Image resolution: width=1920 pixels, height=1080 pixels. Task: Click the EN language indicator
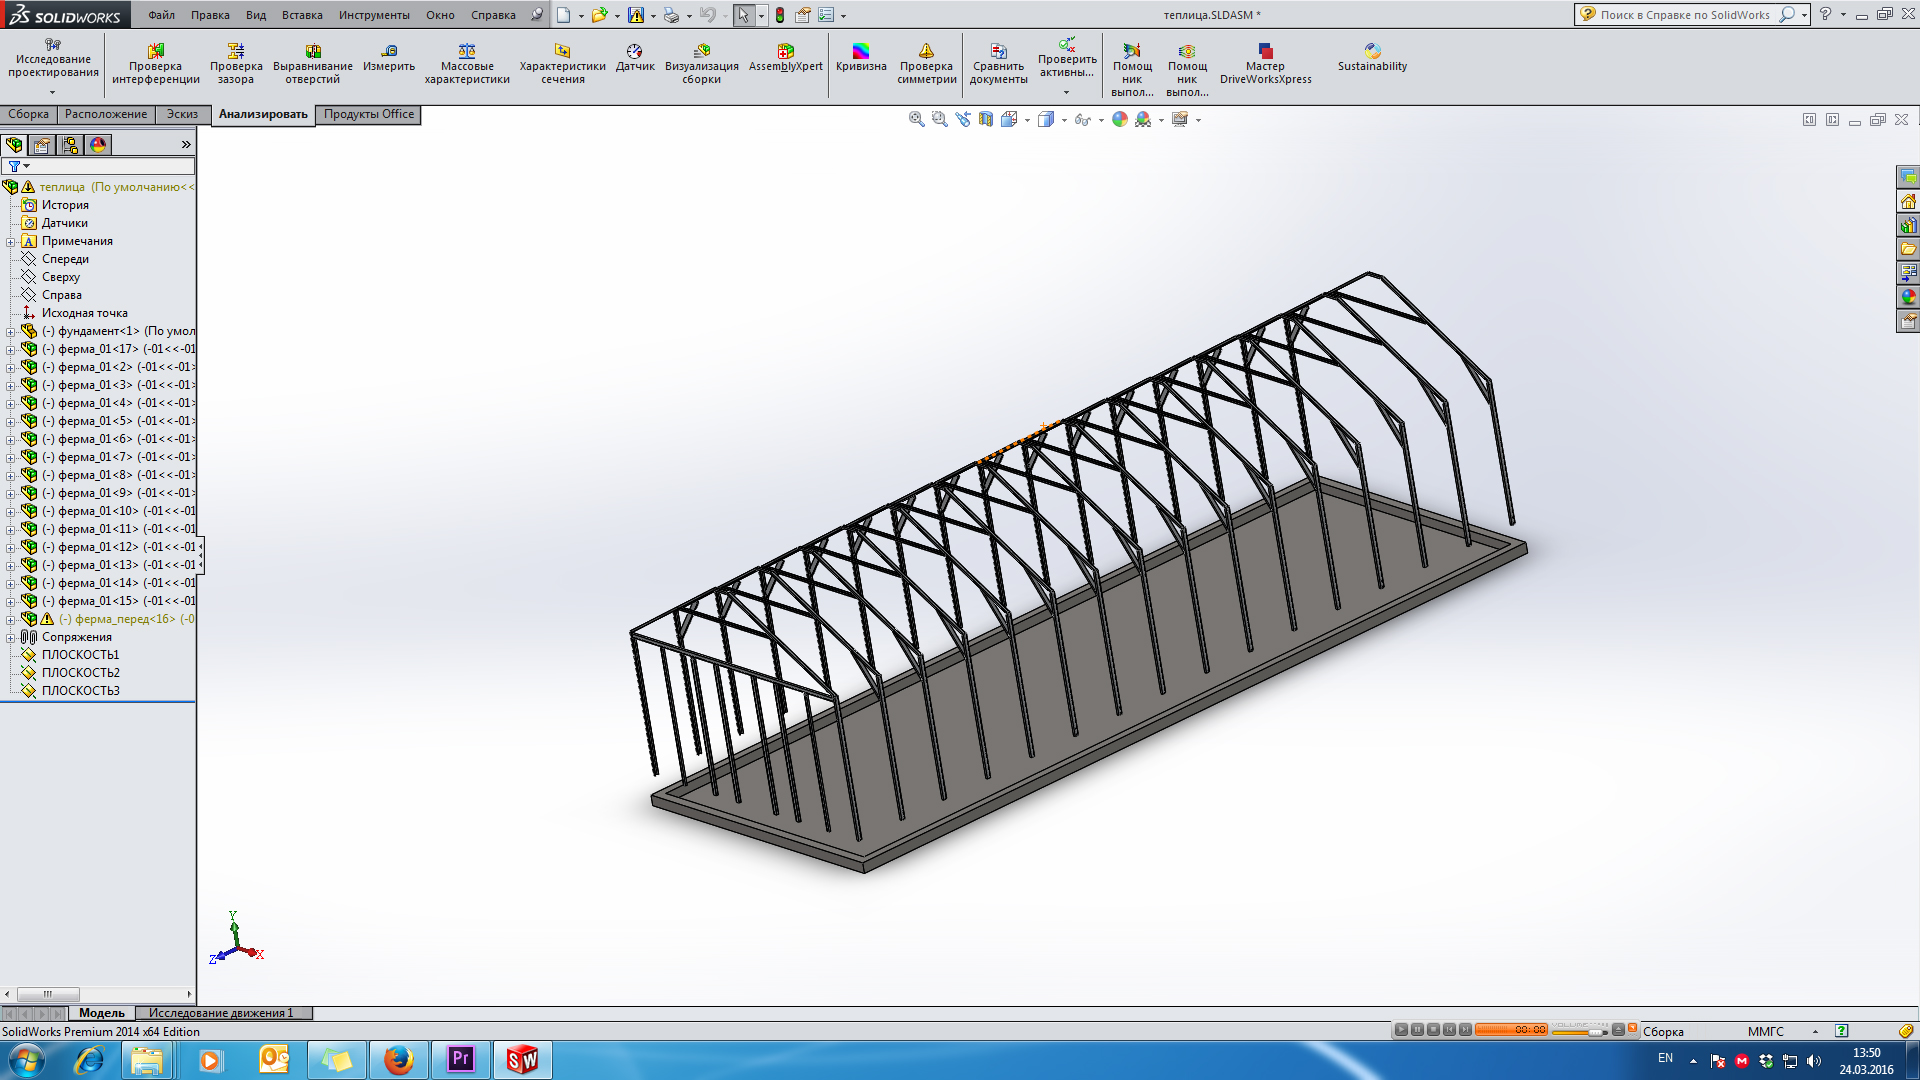pos(1665,1058)
